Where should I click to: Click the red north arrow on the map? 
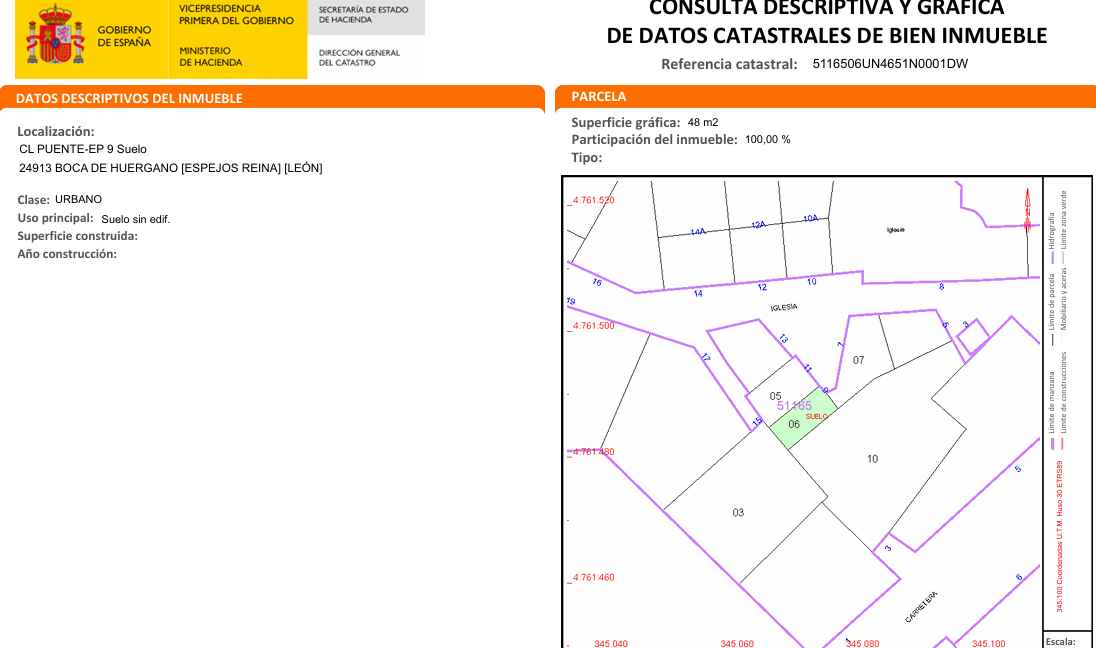[x=1028, y=210]
